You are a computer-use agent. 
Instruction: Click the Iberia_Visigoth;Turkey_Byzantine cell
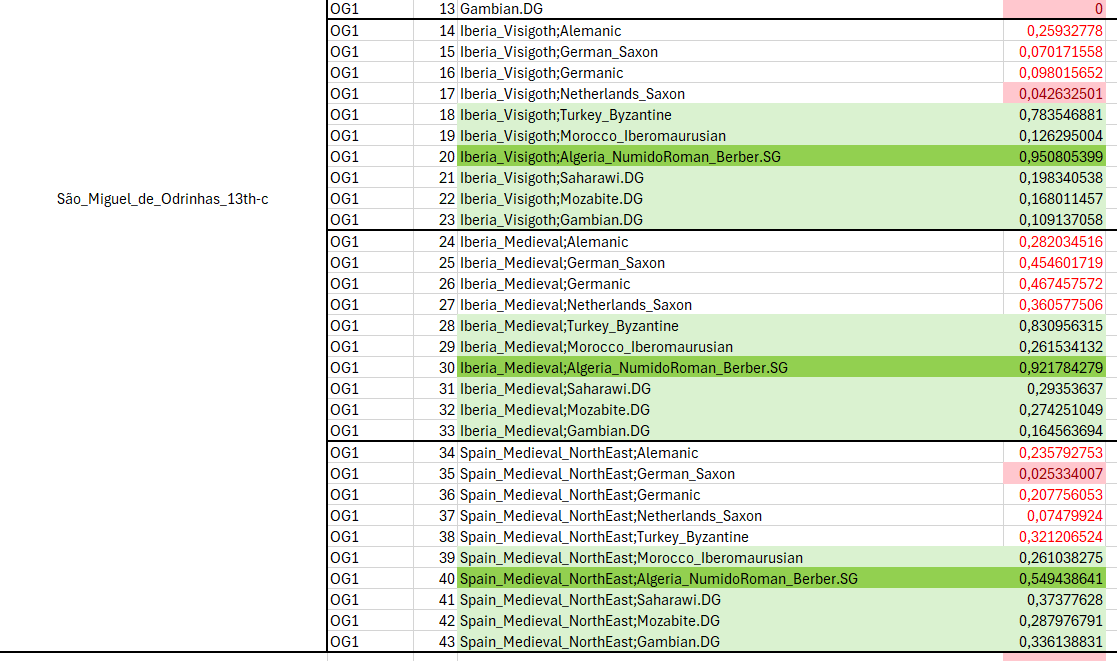coord(730,115)
